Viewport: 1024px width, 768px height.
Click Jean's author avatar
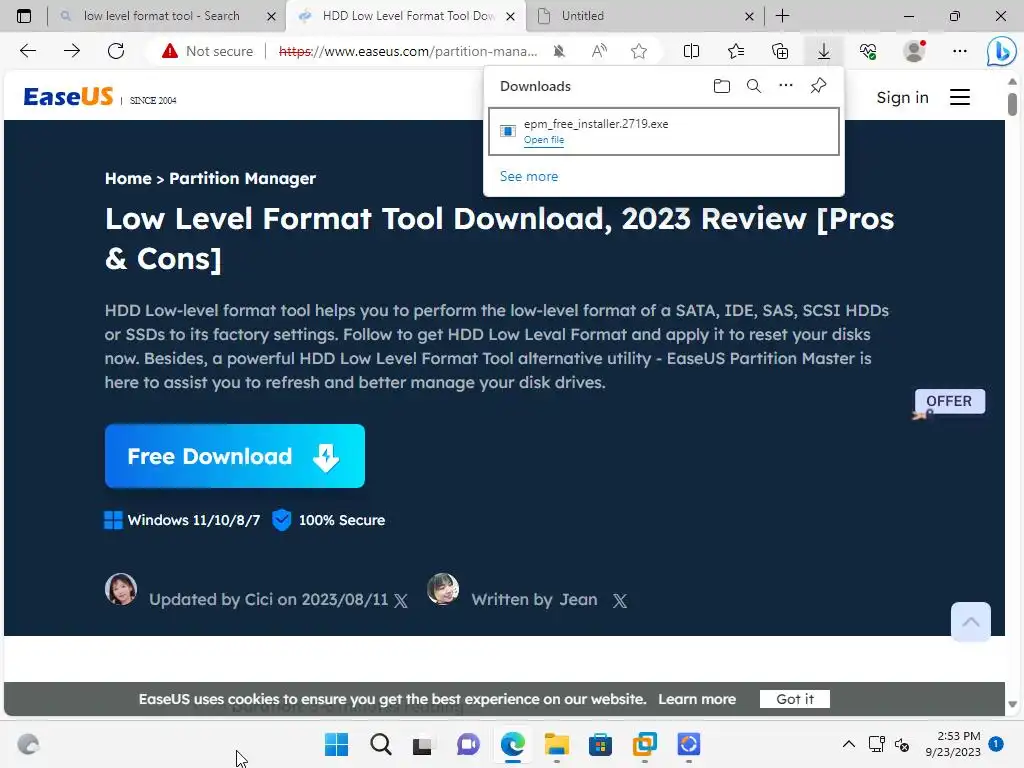443,589
